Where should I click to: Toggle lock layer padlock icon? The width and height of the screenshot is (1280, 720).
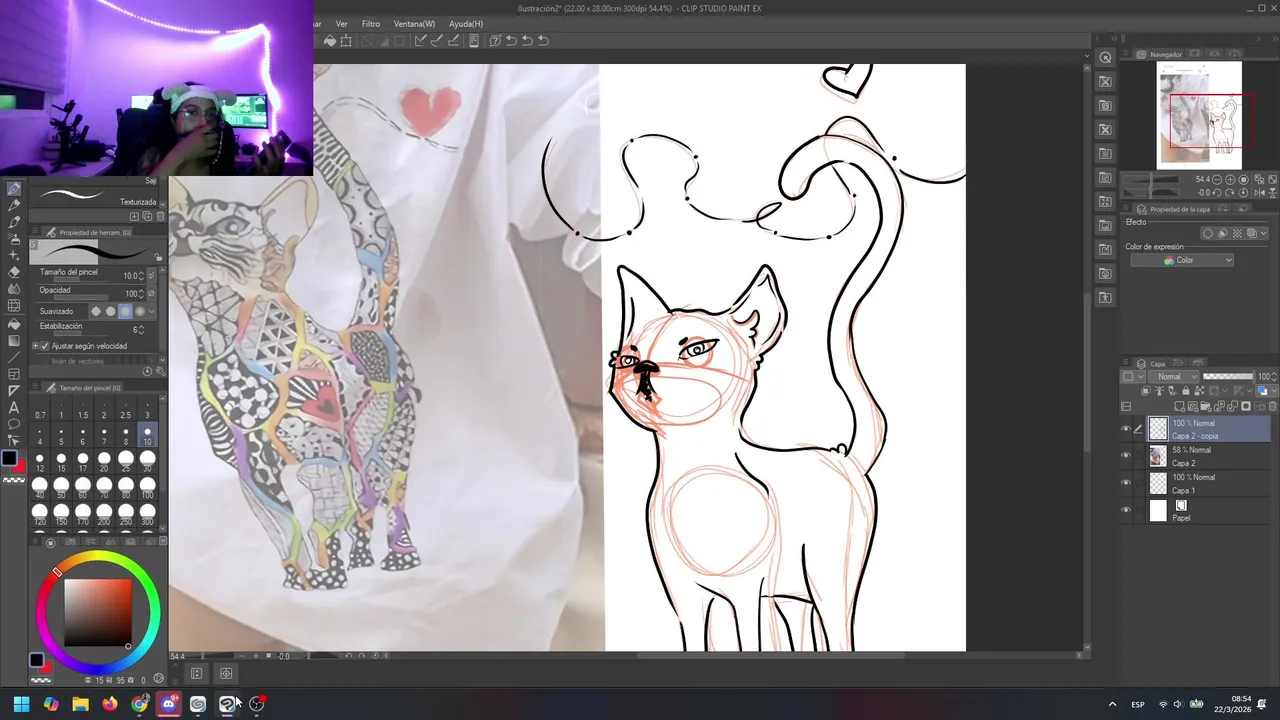1186,391
